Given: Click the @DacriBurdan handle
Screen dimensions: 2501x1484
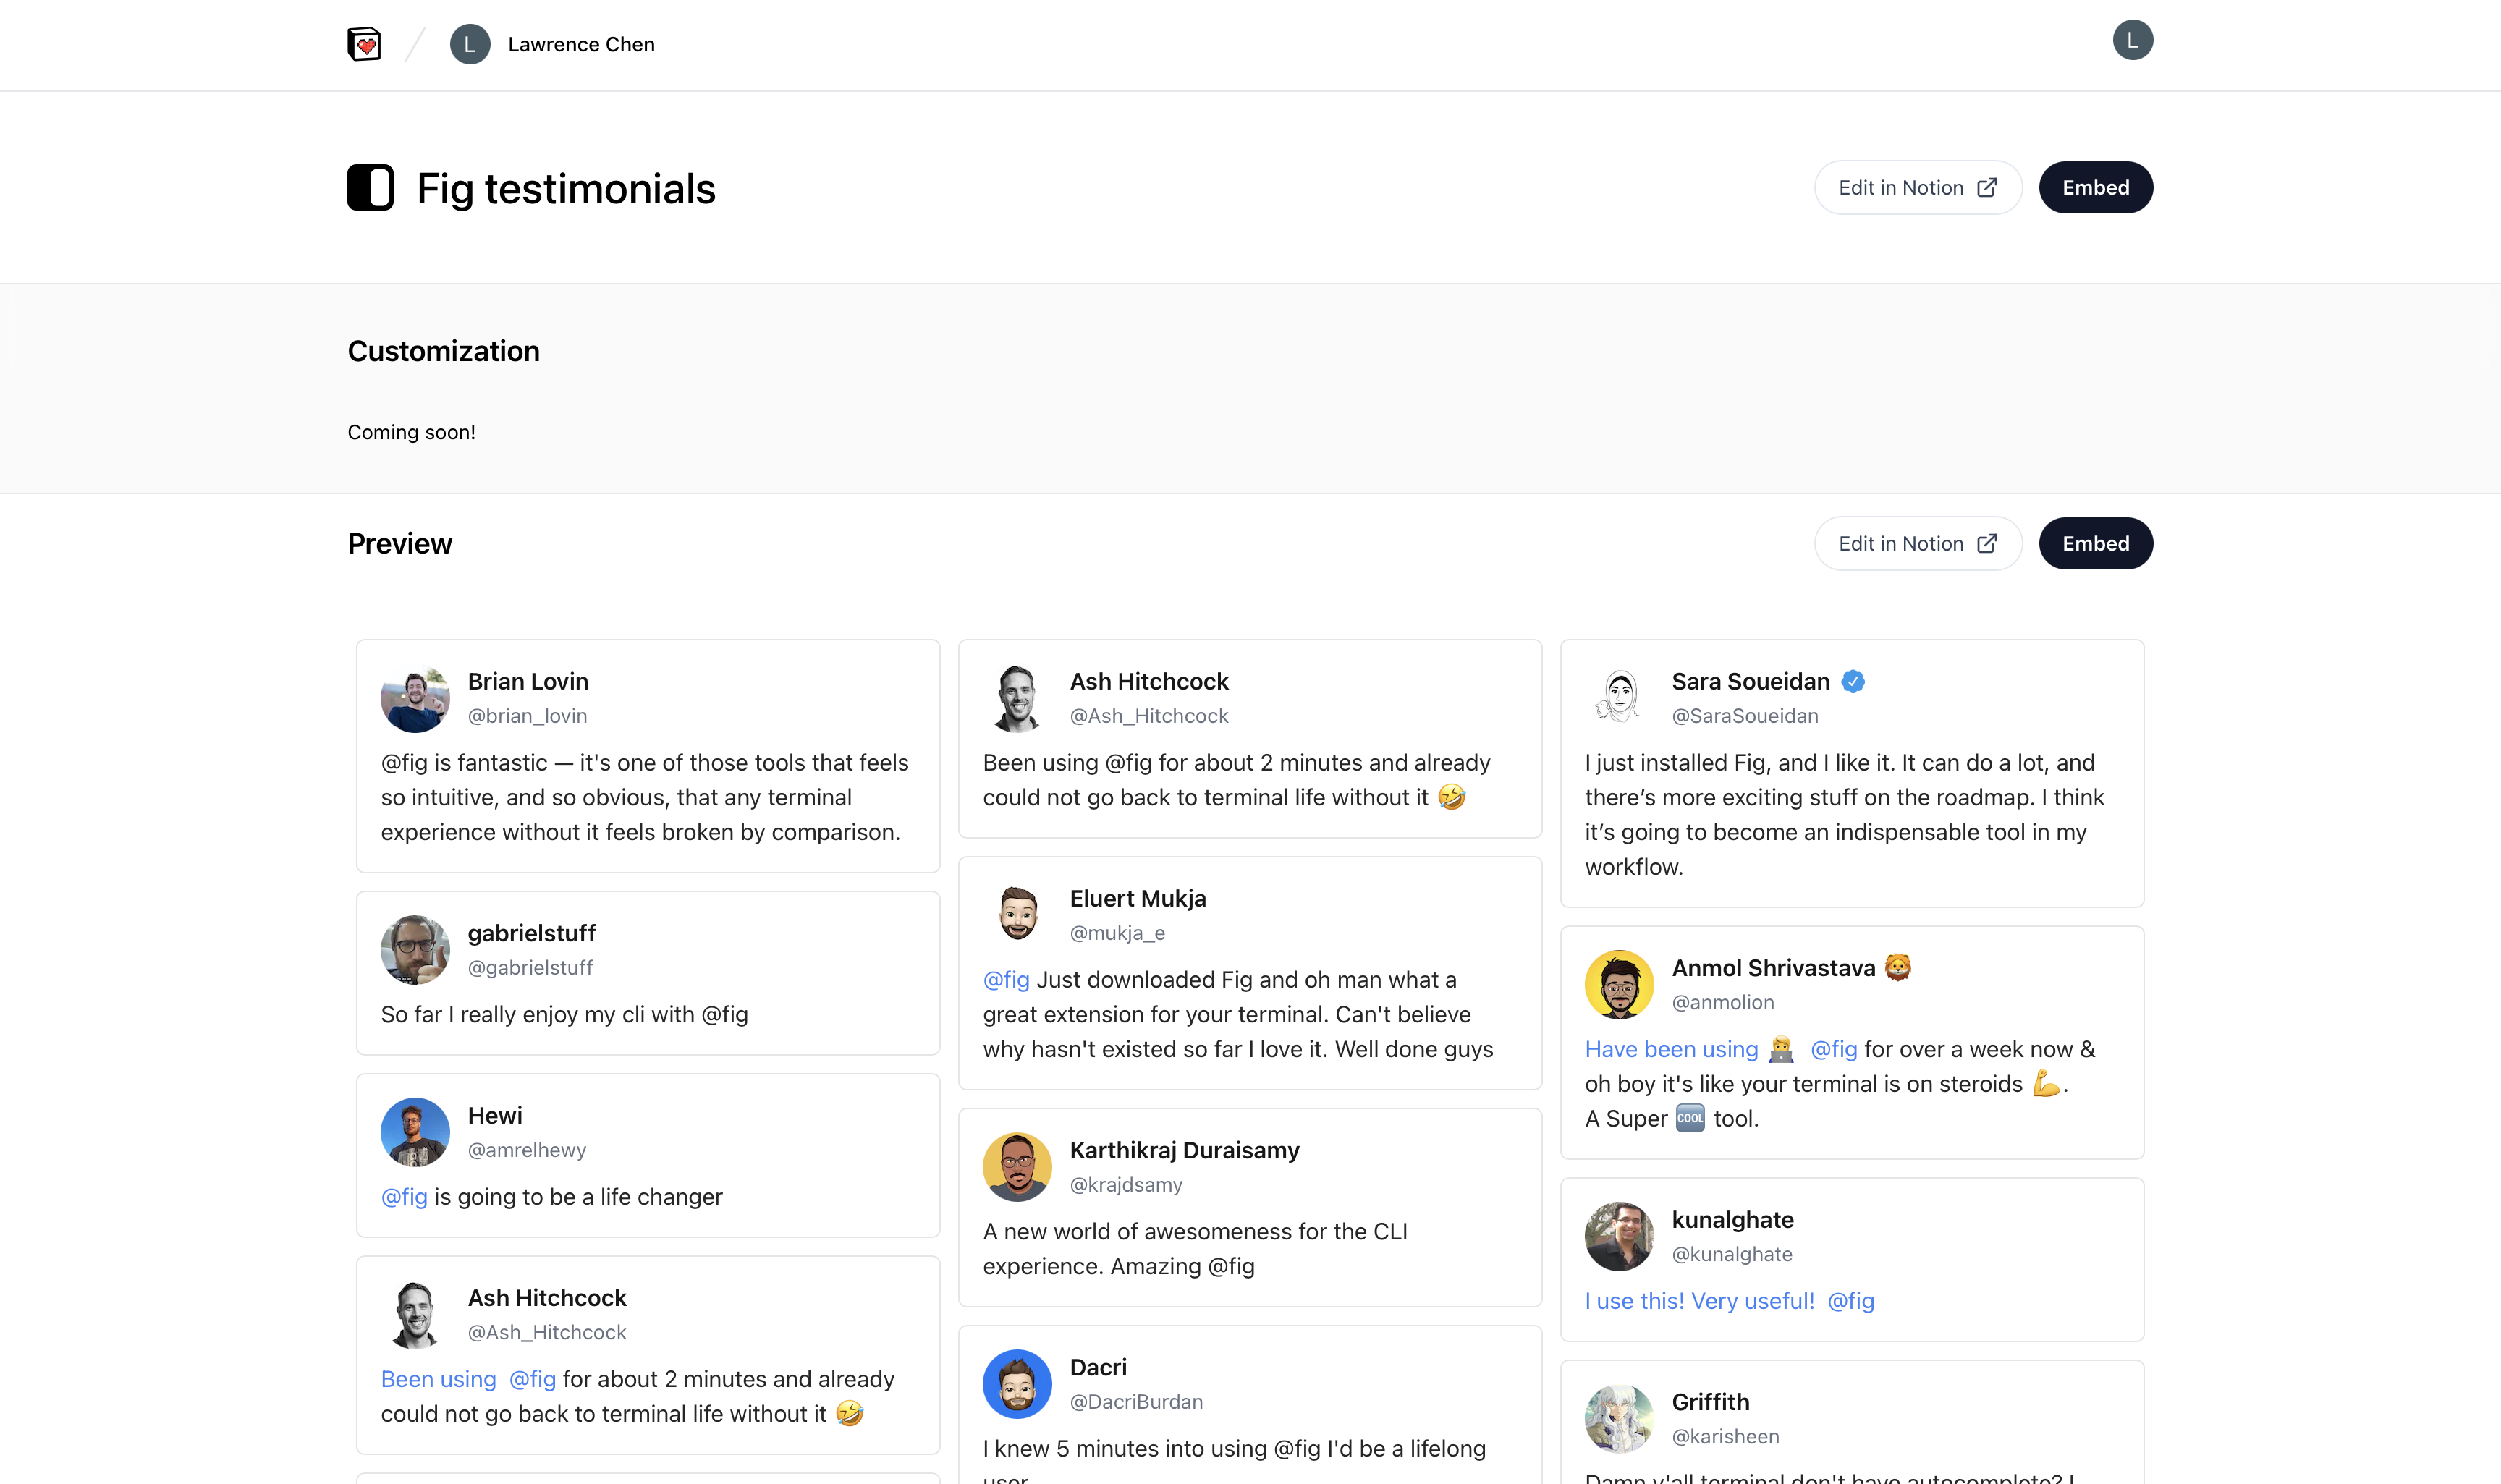Looking at the screenshot, I should coord(1136,1402).
